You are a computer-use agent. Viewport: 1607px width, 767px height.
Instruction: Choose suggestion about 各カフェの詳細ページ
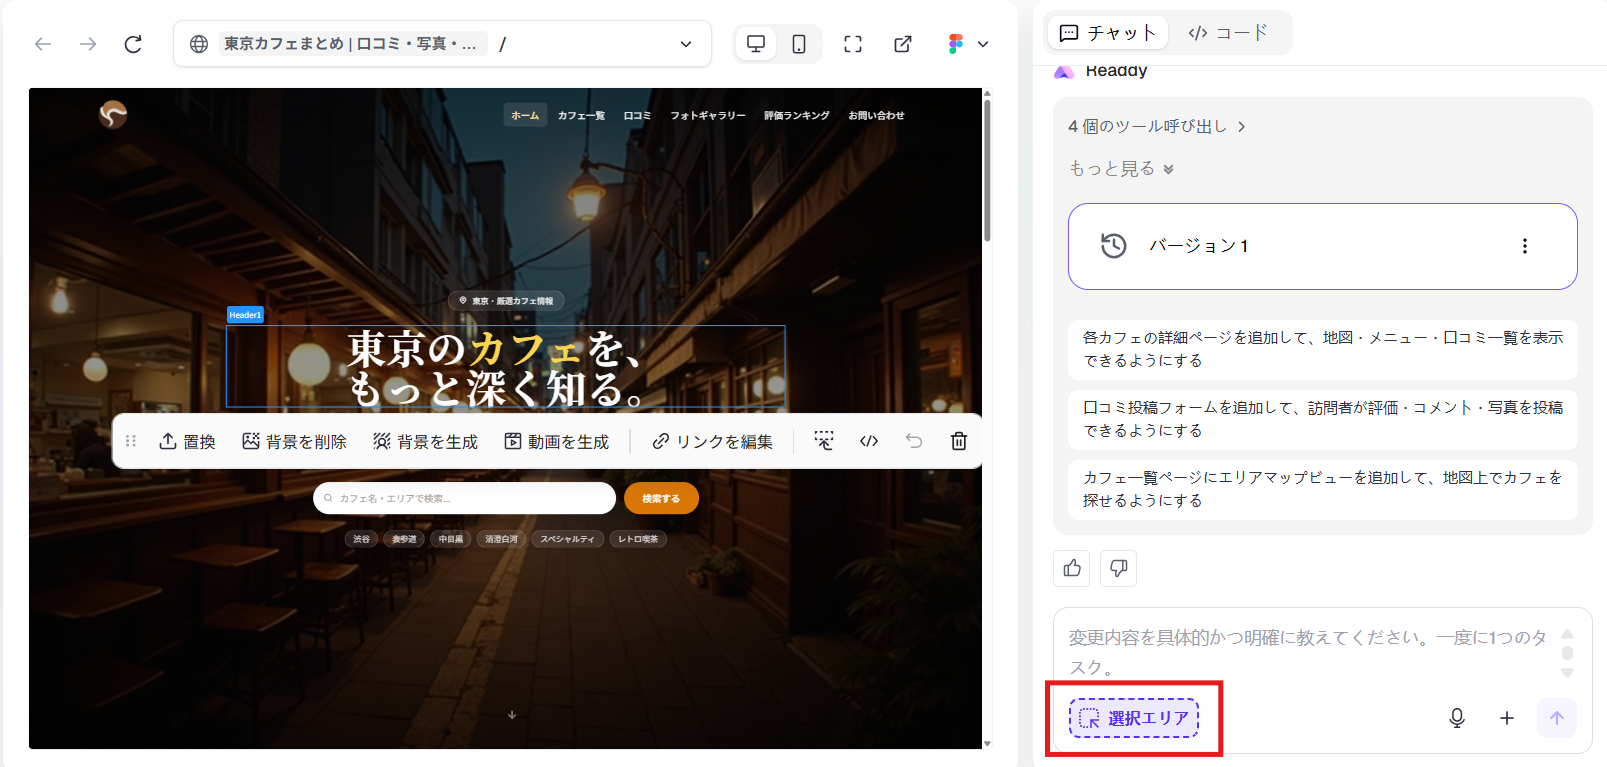(x=1322, y=349)
